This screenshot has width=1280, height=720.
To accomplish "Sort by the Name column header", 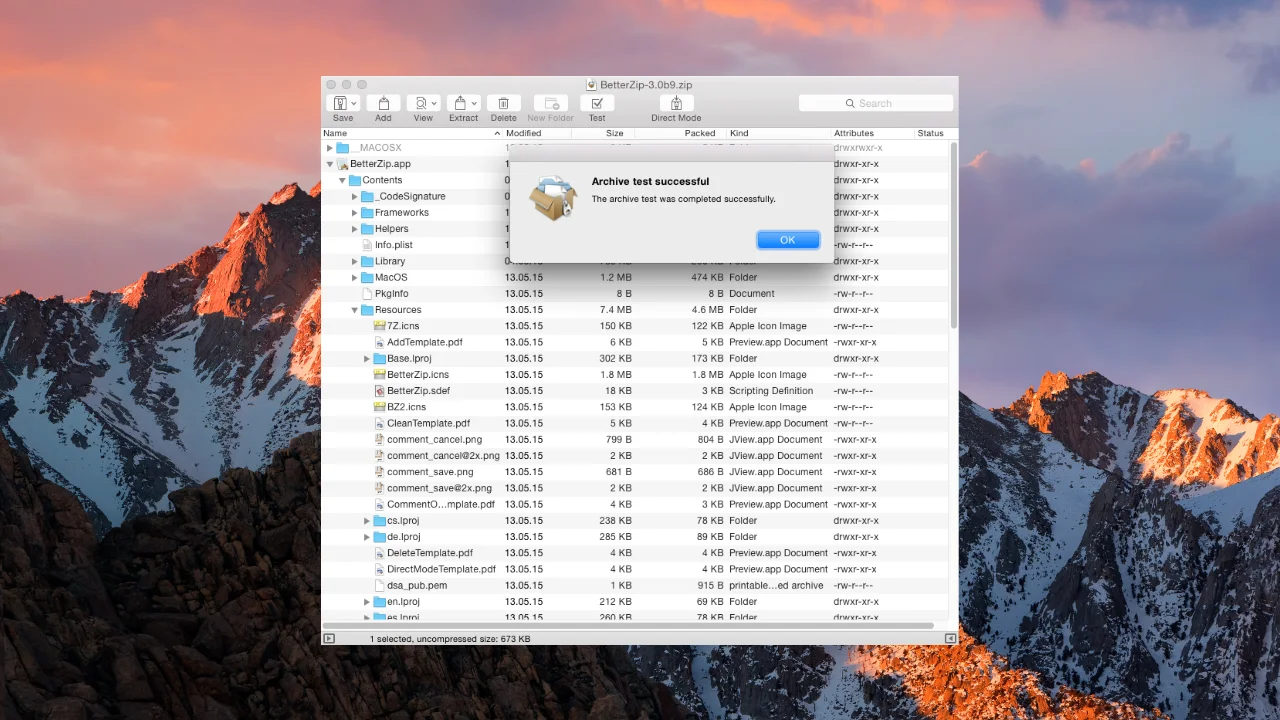I will (412, 133).
